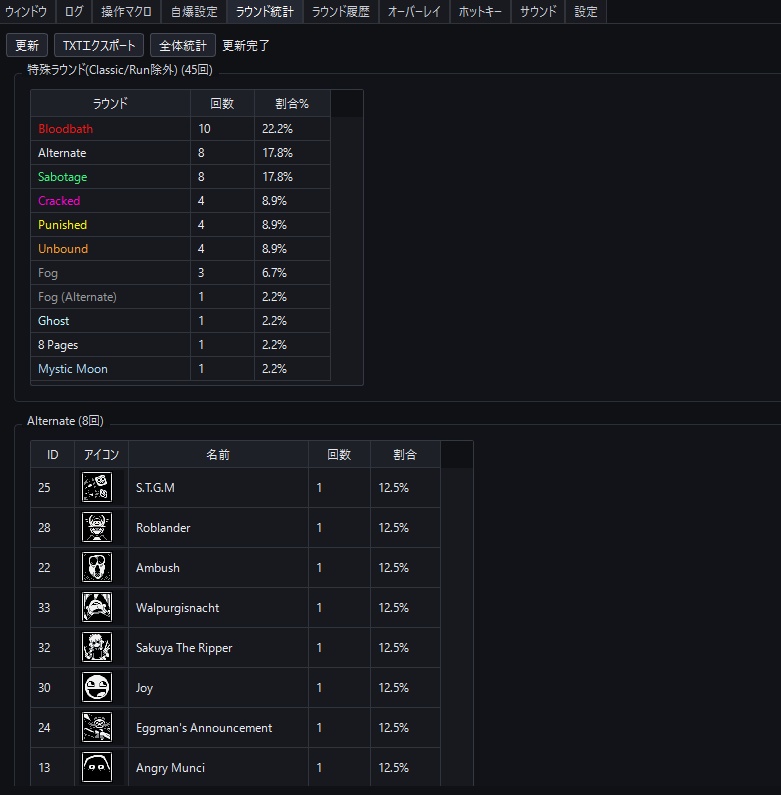Select the Bloodbath row
Image resolution: width=781 pixels, height=795 pixels.
coord(181,129)
